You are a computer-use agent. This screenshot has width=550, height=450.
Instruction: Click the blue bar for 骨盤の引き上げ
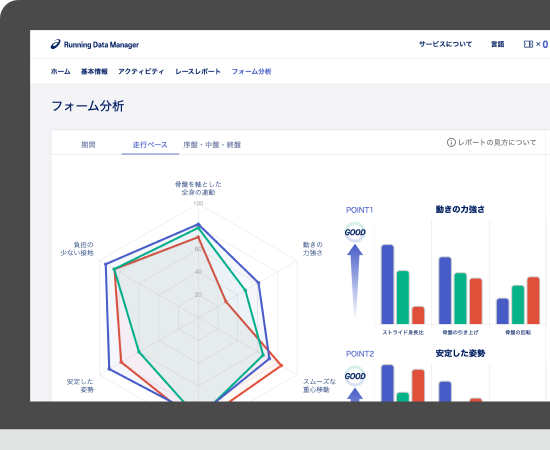[x=445, y=290]
